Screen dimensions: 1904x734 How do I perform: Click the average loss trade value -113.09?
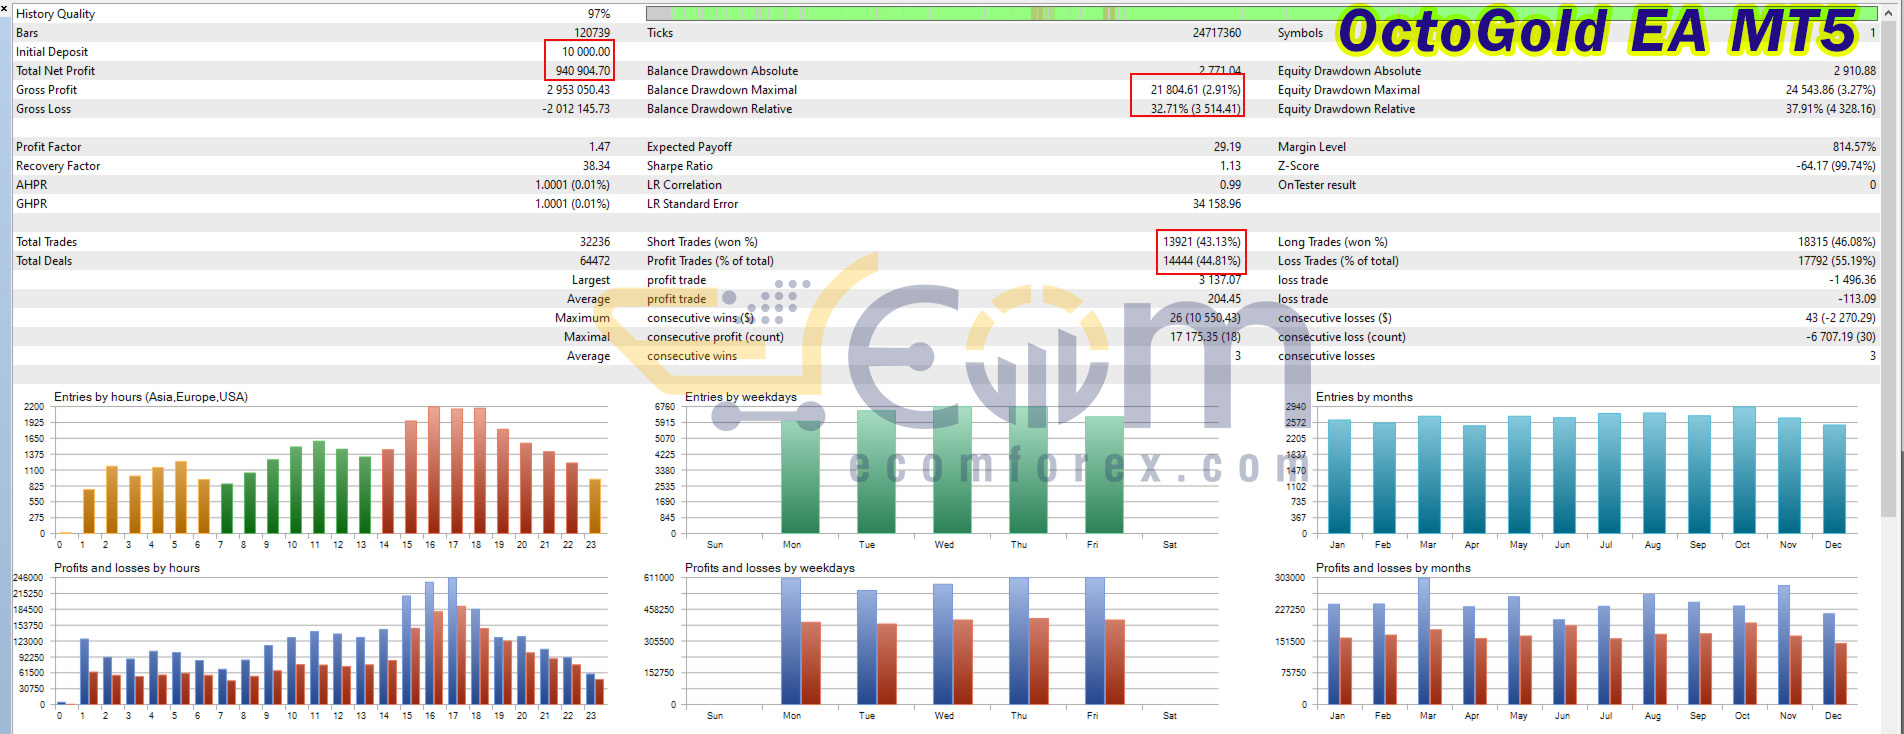pos(1857,299)
